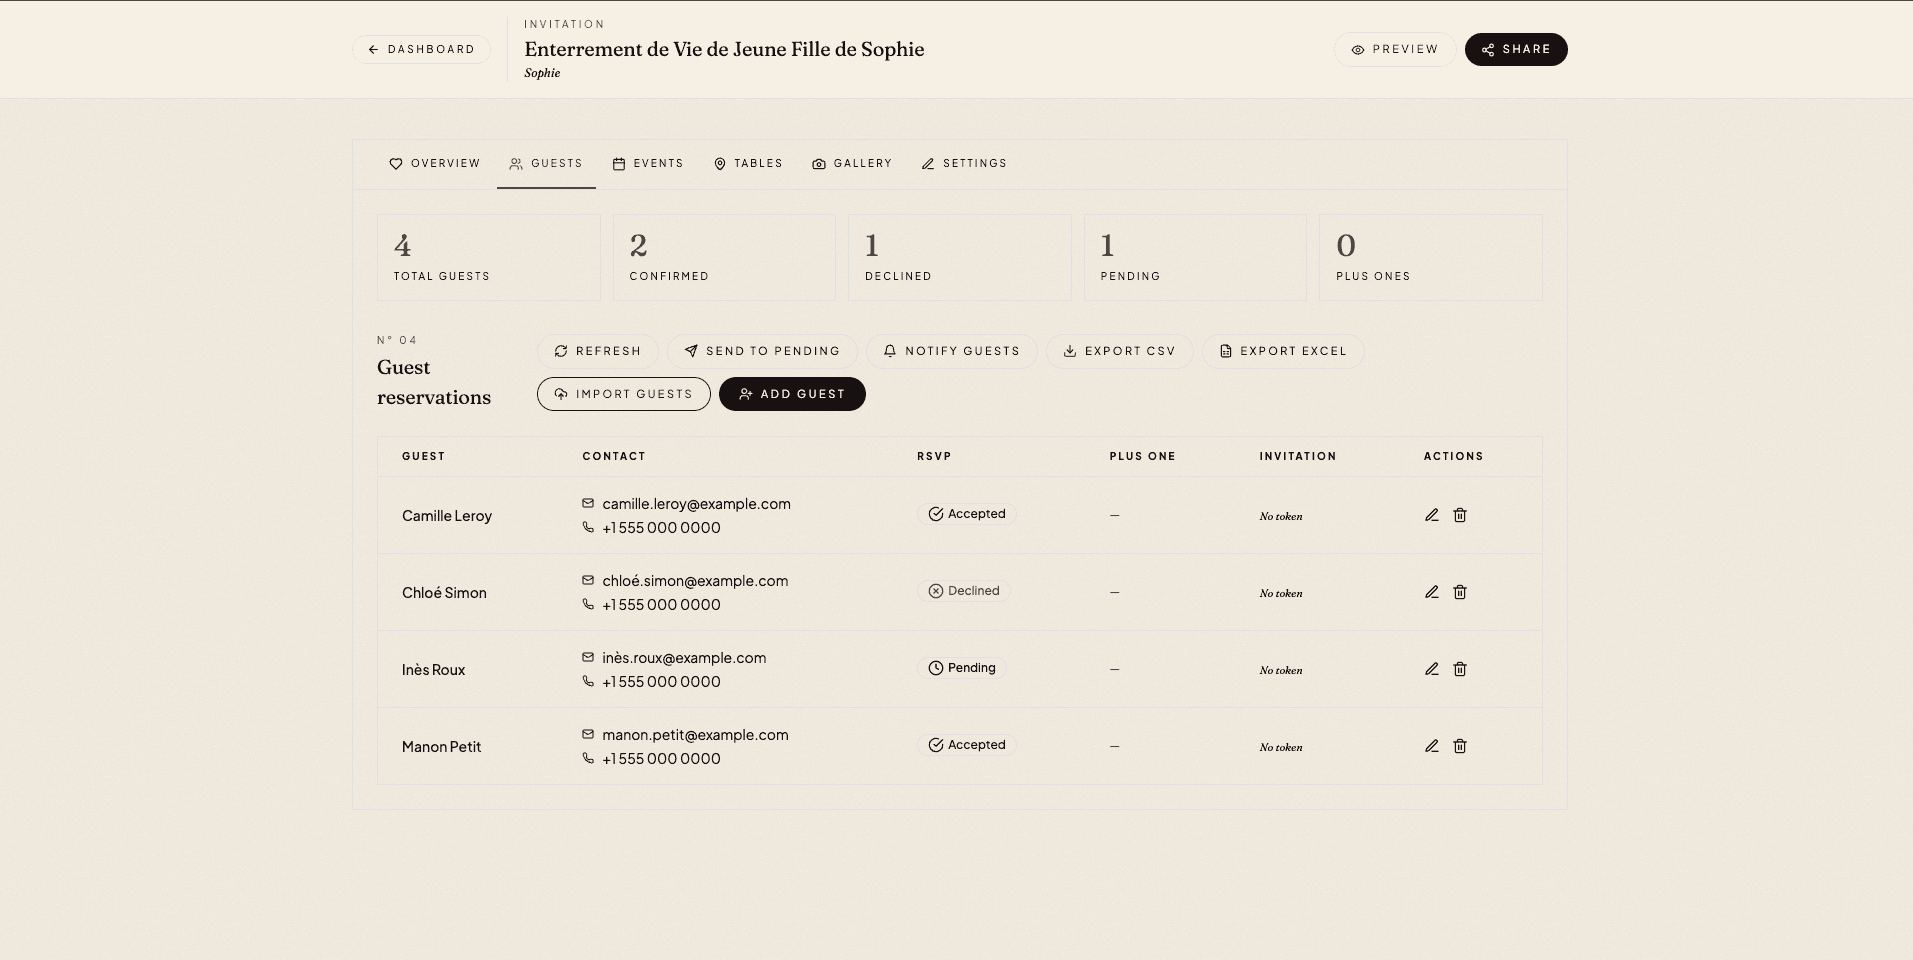Click email icon next to camille.leroy@example.com

(588, 503)
